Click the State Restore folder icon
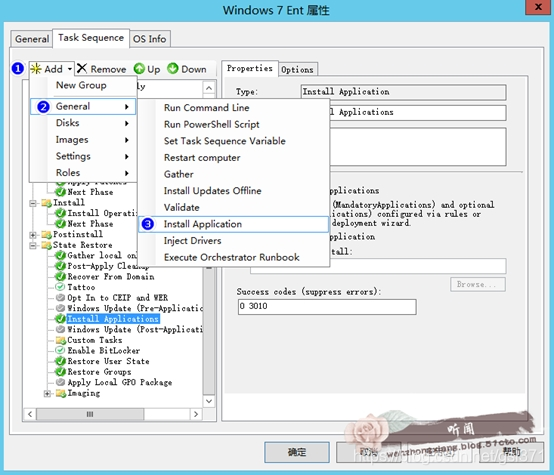This screenshot has height=475, width=554. [46, 245]
